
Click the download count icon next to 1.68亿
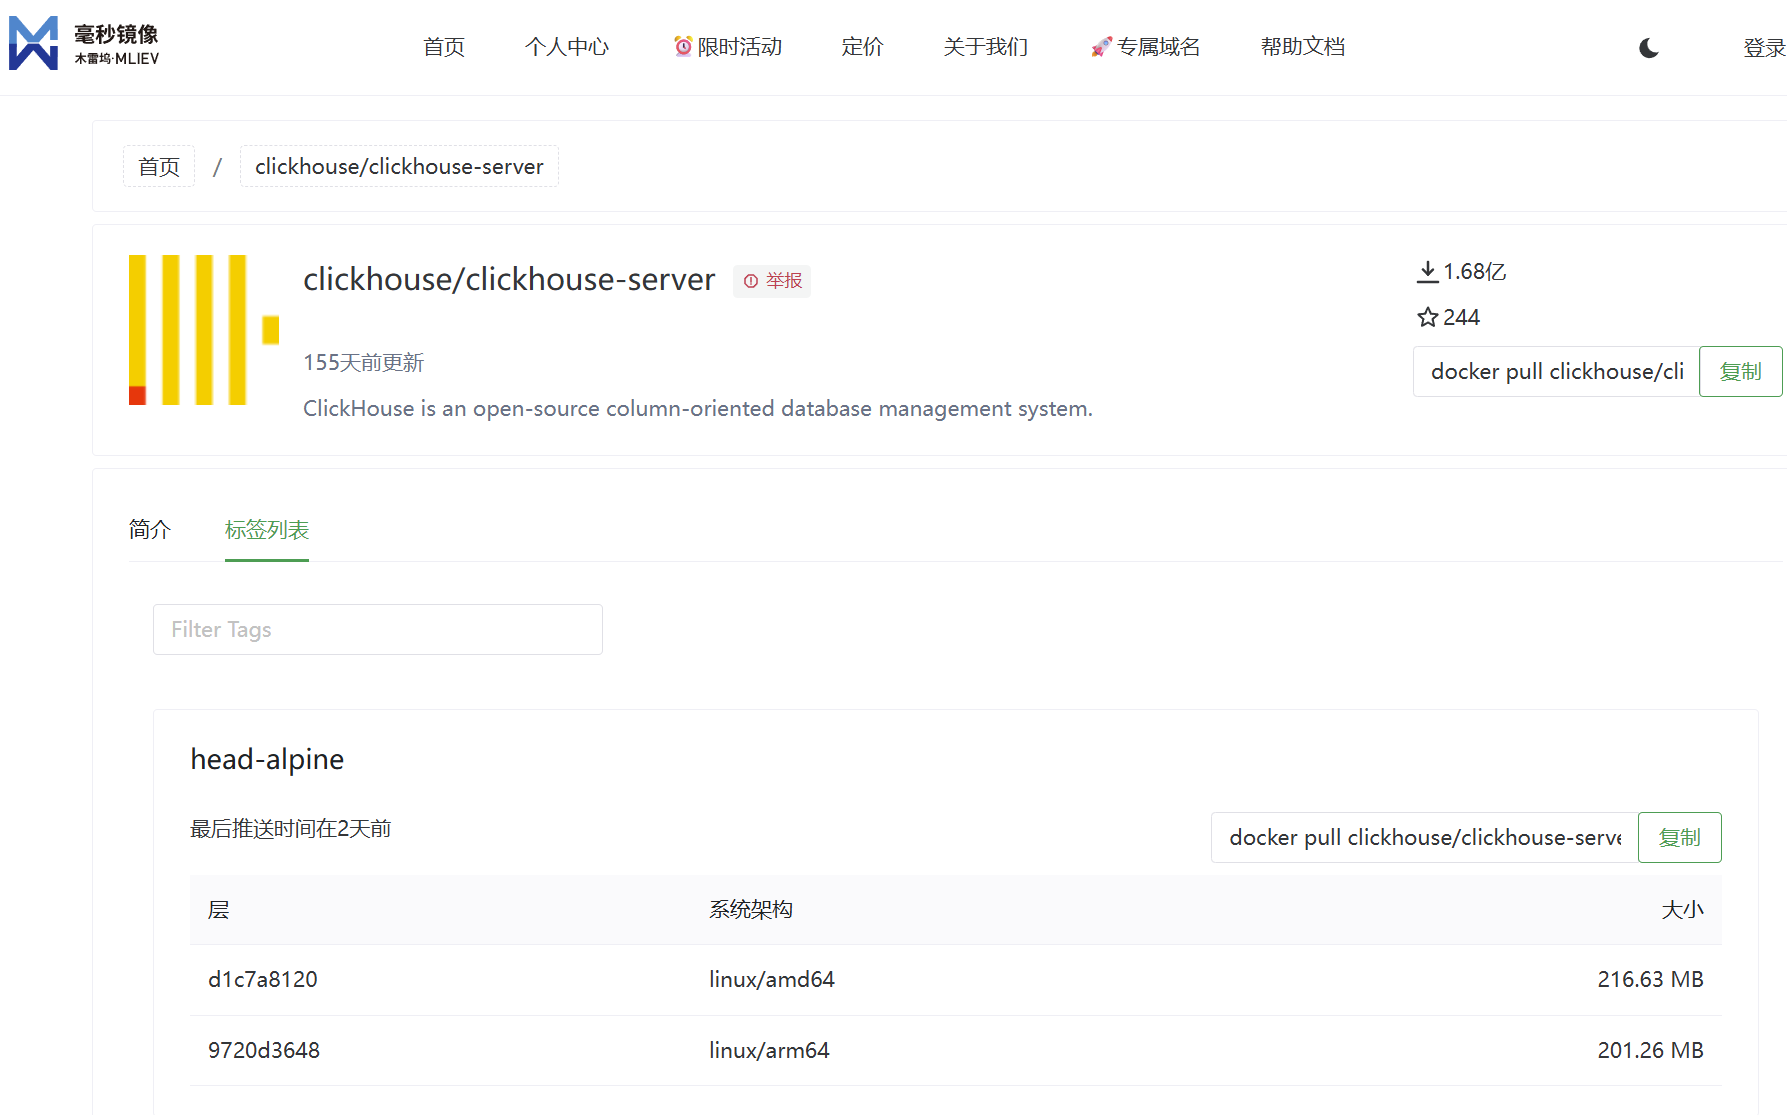pos(1428,271)
